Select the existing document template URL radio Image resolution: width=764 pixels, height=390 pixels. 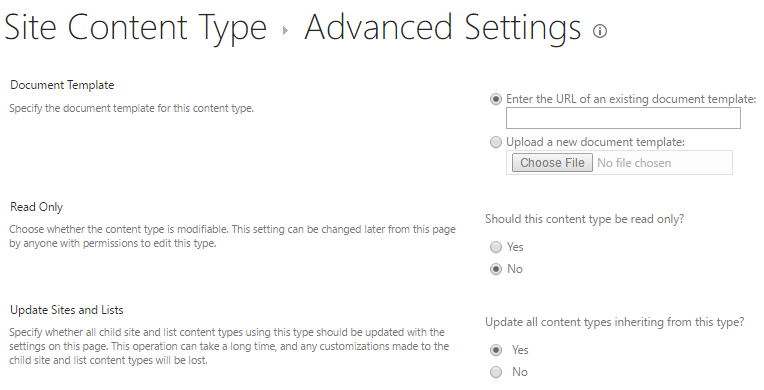[496, 99]
